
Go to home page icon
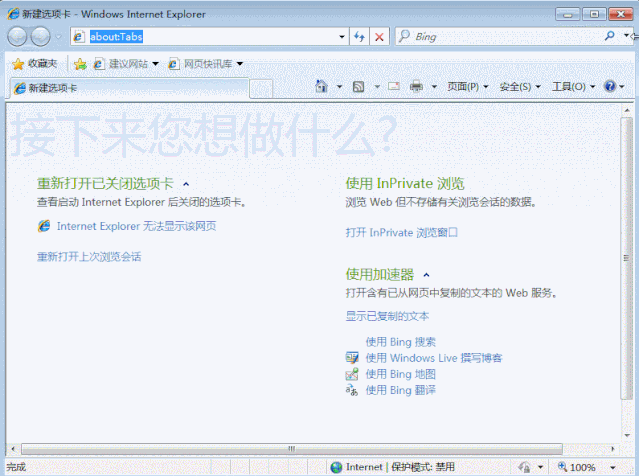click(x=322, y=86)
